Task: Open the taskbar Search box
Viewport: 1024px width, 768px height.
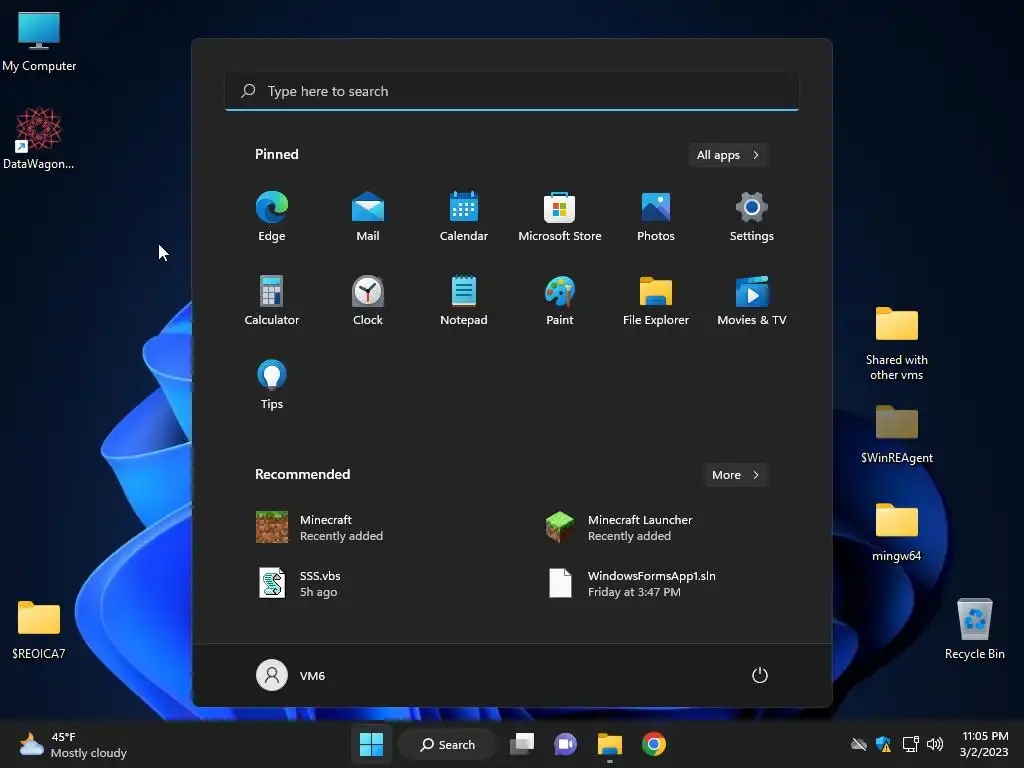Action: [448, 744]
